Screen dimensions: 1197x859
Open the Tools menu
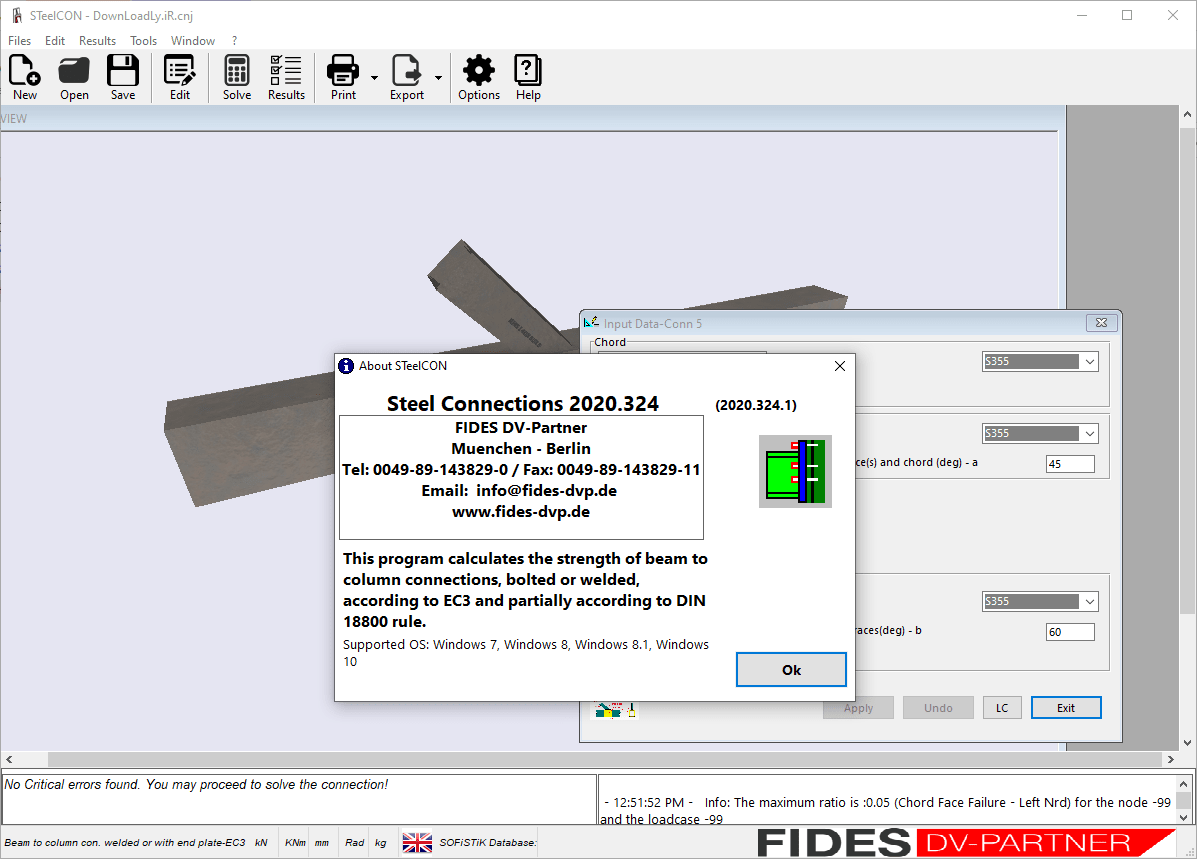(x=143, y=40)
